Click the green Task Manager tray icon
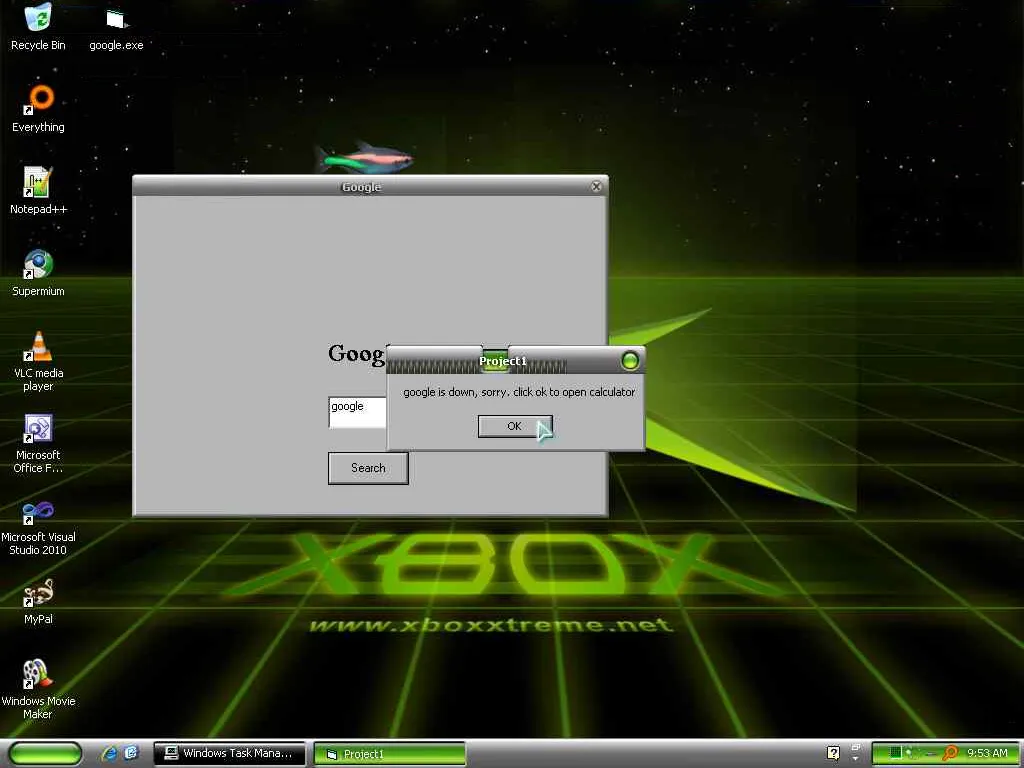The width and height of the screenshot is (1024, 768). [x=895, y=753]
